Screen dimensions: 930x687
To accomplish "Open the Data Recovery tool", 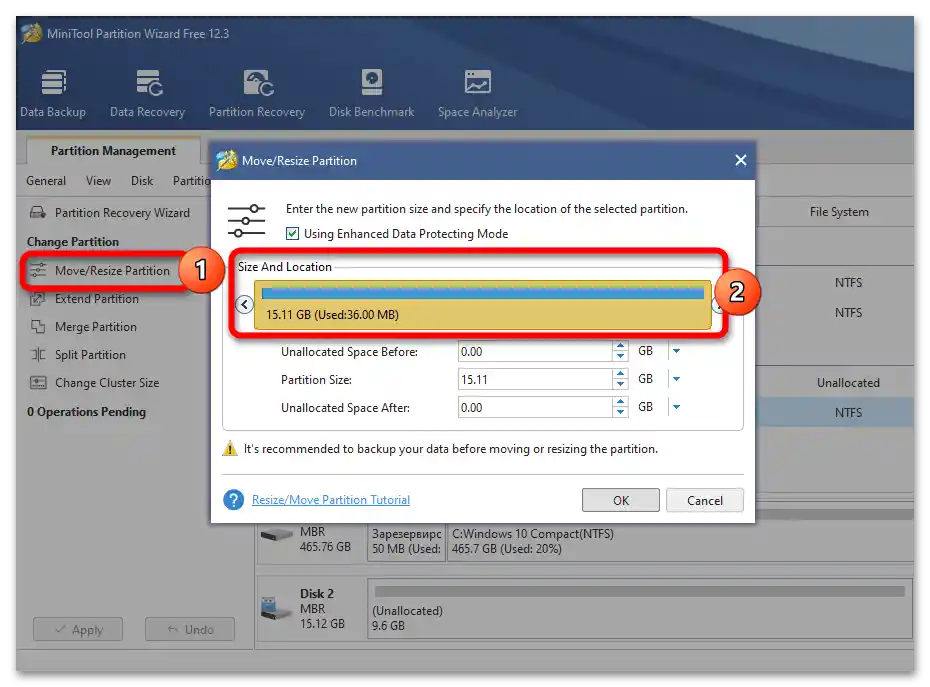I will [x=148, y=93].
